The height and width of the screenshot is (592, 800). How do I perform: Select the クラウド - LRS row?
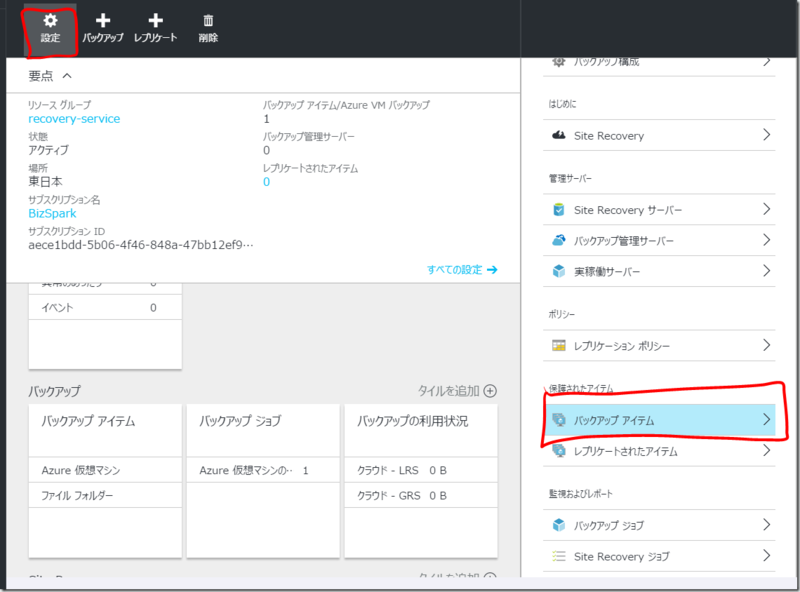421,470
